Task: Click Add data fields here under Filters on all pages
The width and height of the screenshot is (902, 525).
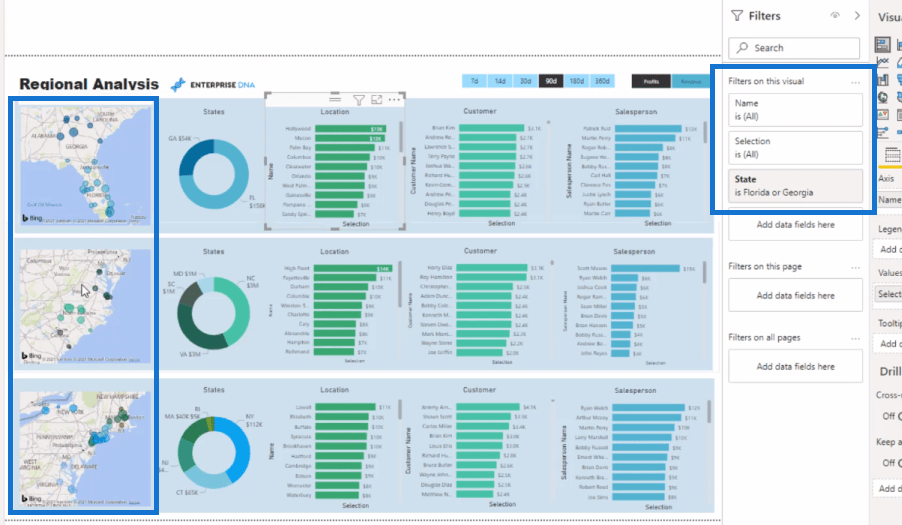Action: pyautogui.click(x=796, y=366)
